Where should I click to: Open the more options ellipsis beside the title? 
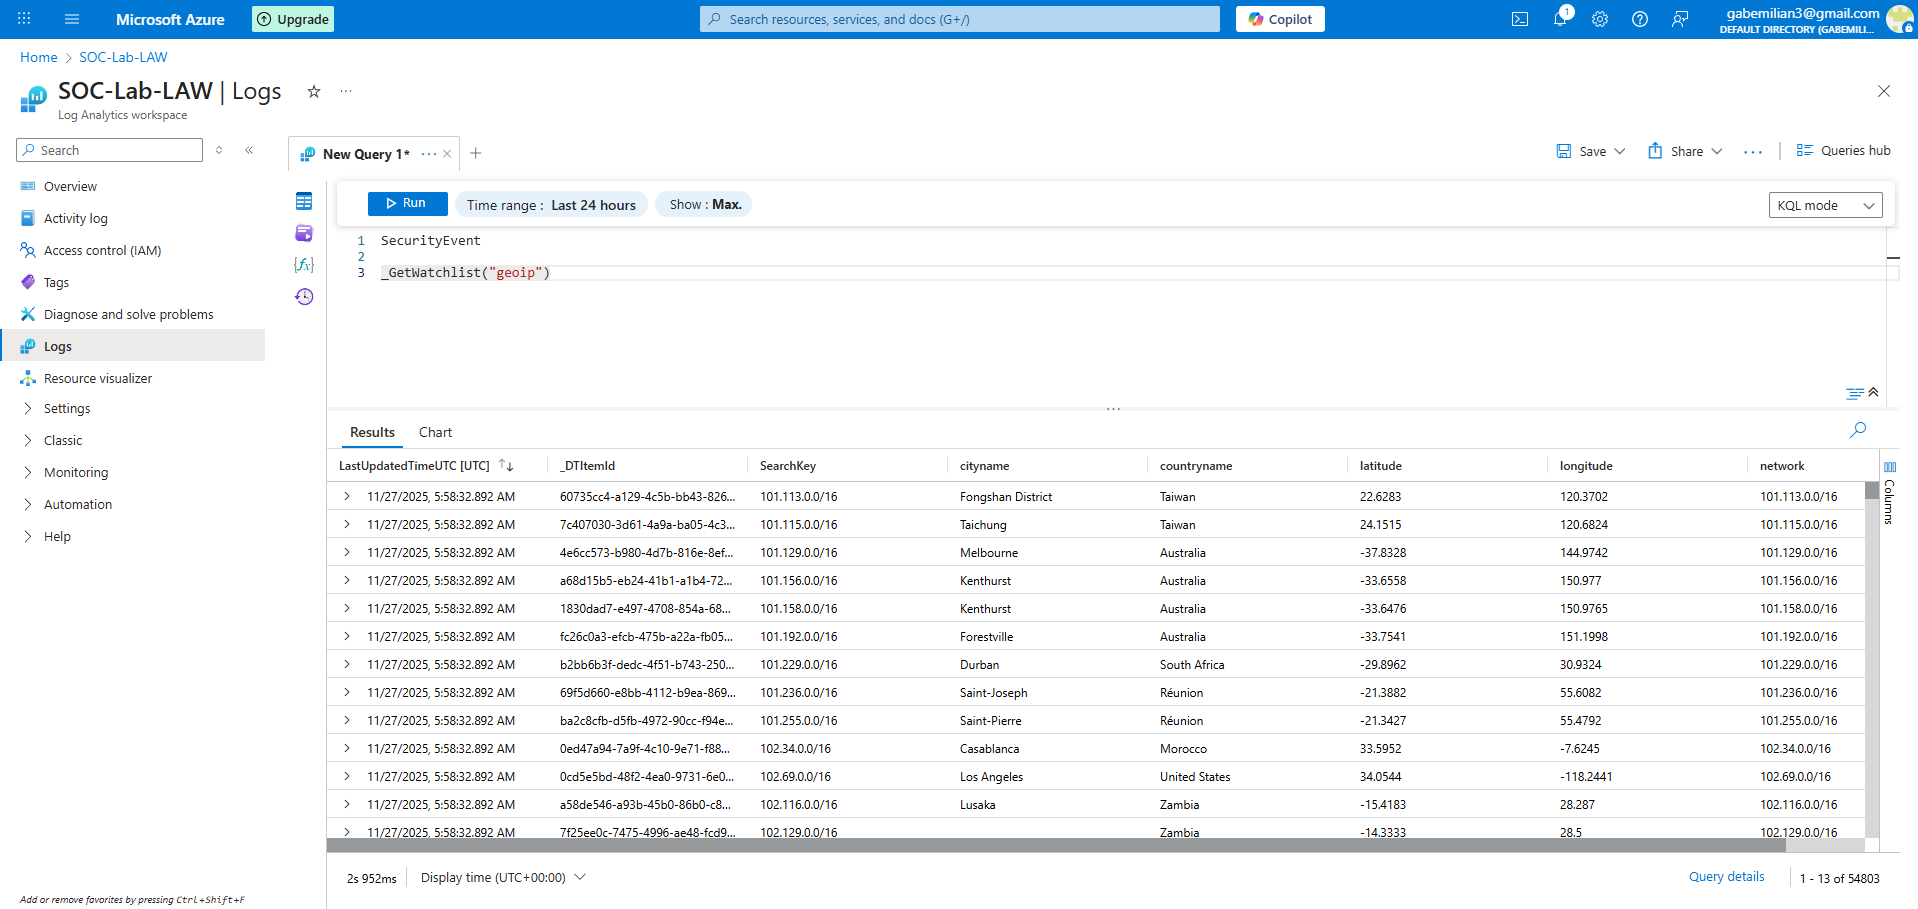[346, 91]
